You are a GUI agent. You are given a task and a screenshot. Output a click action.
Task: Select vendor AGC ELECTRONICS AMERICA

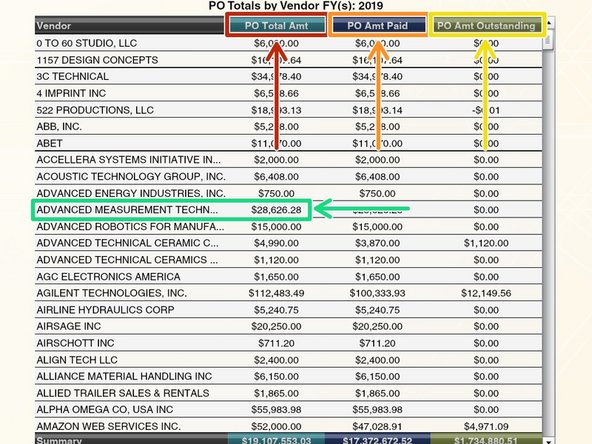tap(108, 277)
